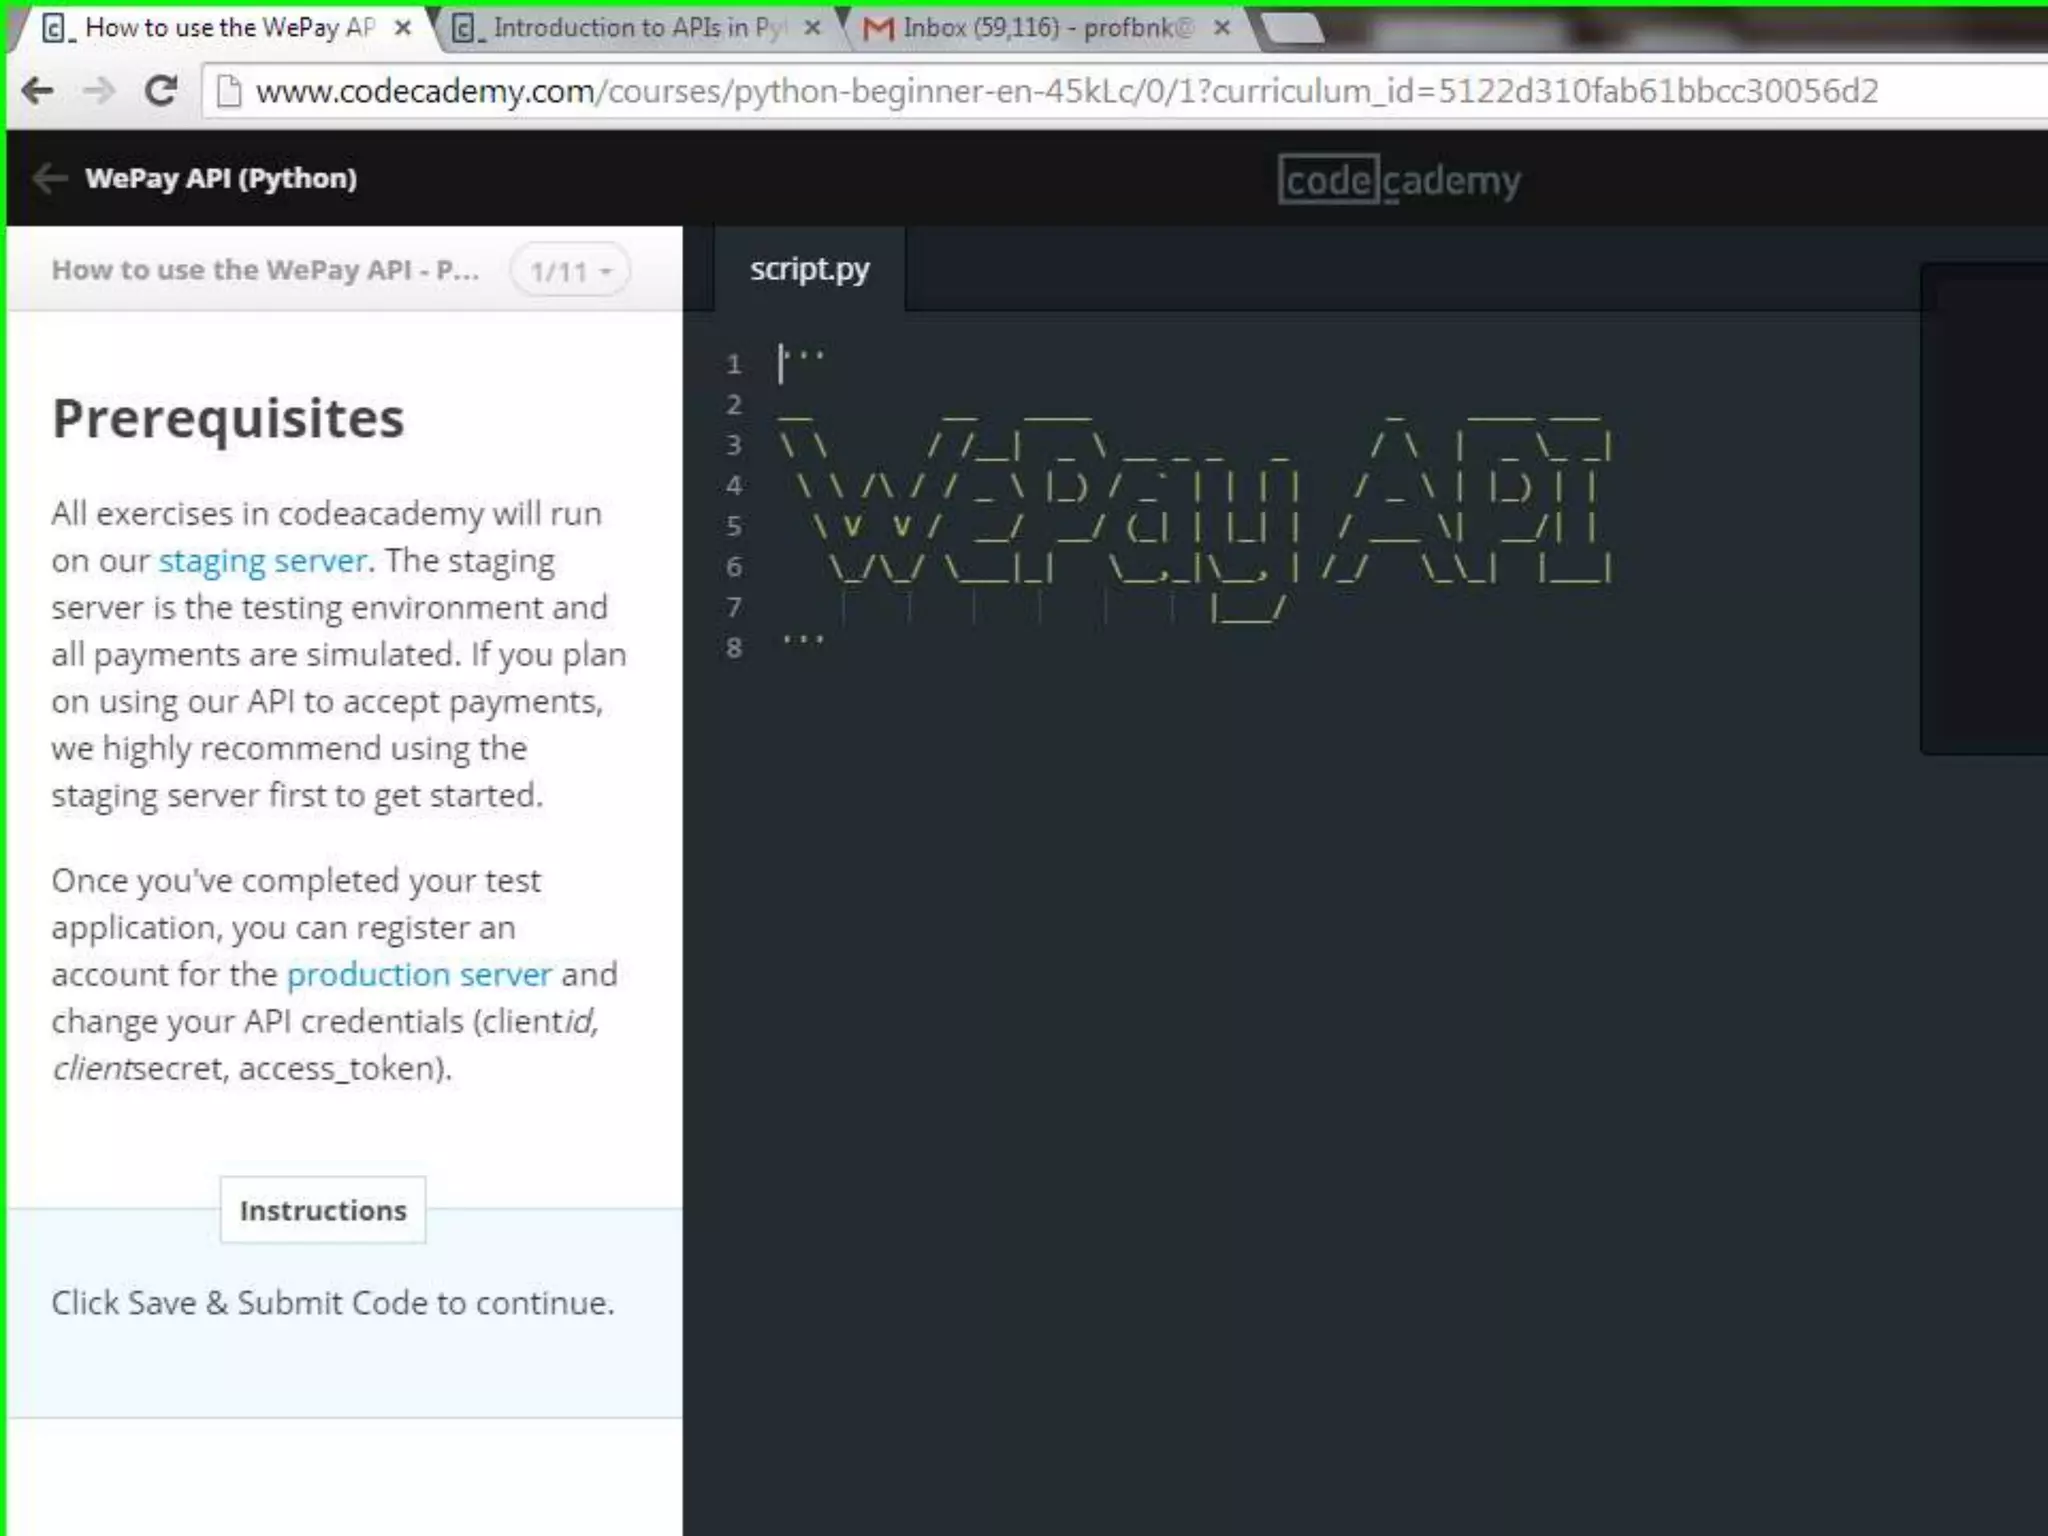This screenshot has height=1536, width=2048.
Task: Click line number 8 in the editor gutter
Action: pyautogui.click(x=734, y=648)
